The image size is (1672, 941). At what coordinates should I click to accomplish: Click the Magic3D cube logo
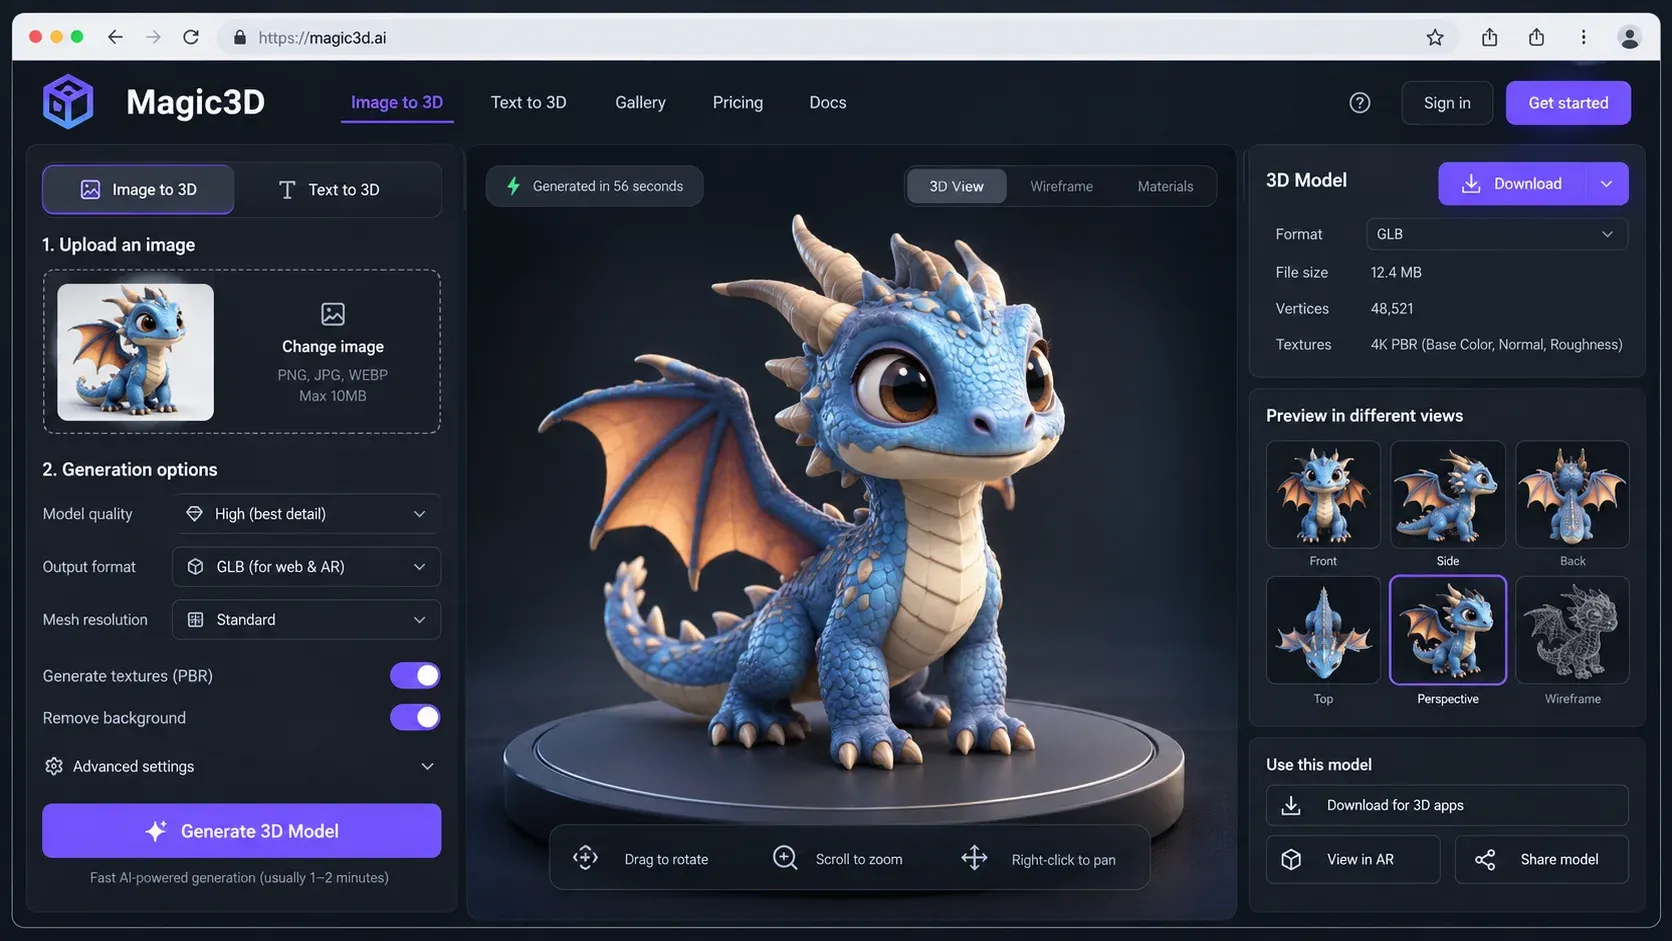[x=68, y=101]
